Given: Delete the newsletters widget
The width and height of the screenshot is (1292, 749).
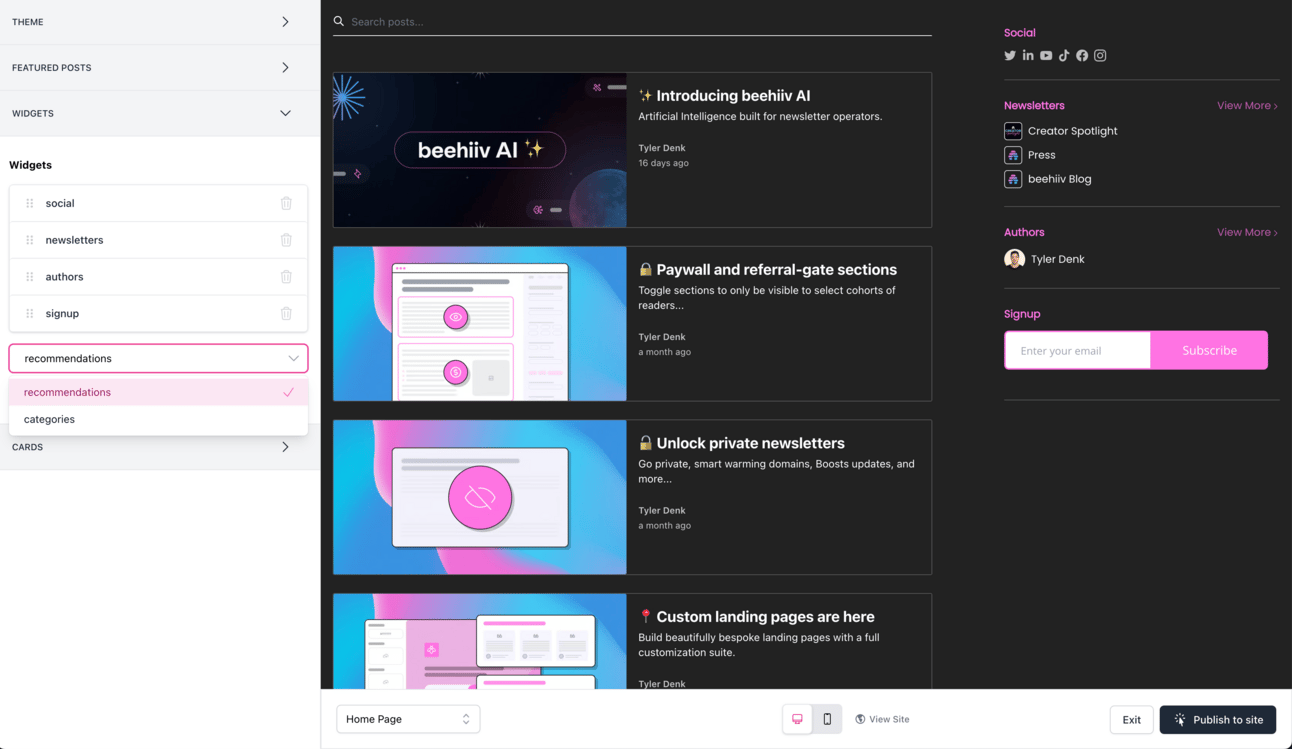Looking at the screenshot, I should 286,240.
